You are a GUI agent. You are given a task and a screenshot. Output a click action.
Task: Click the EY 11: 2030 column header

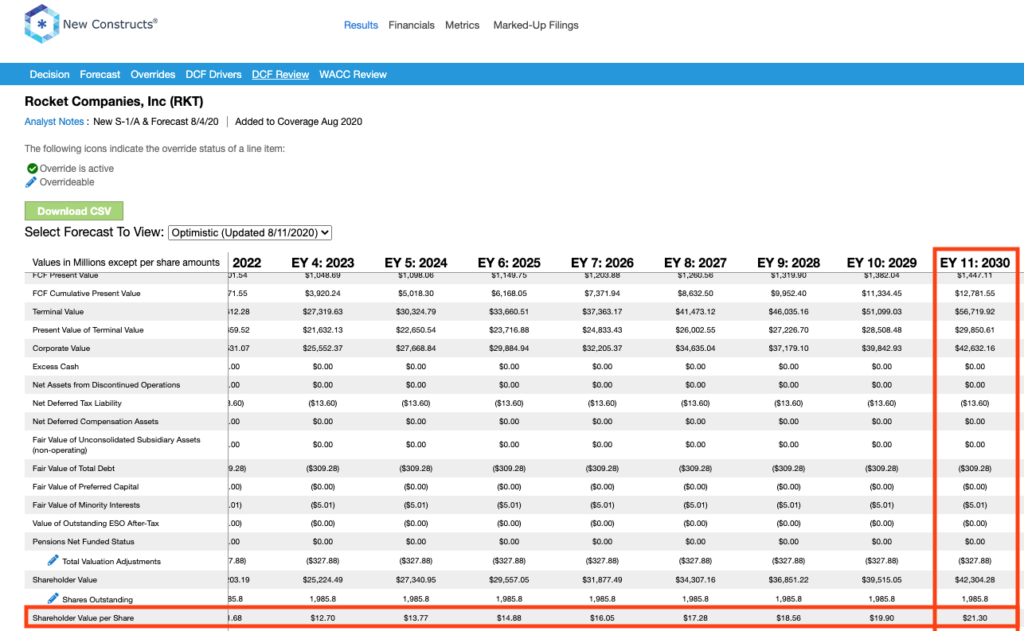975,262
